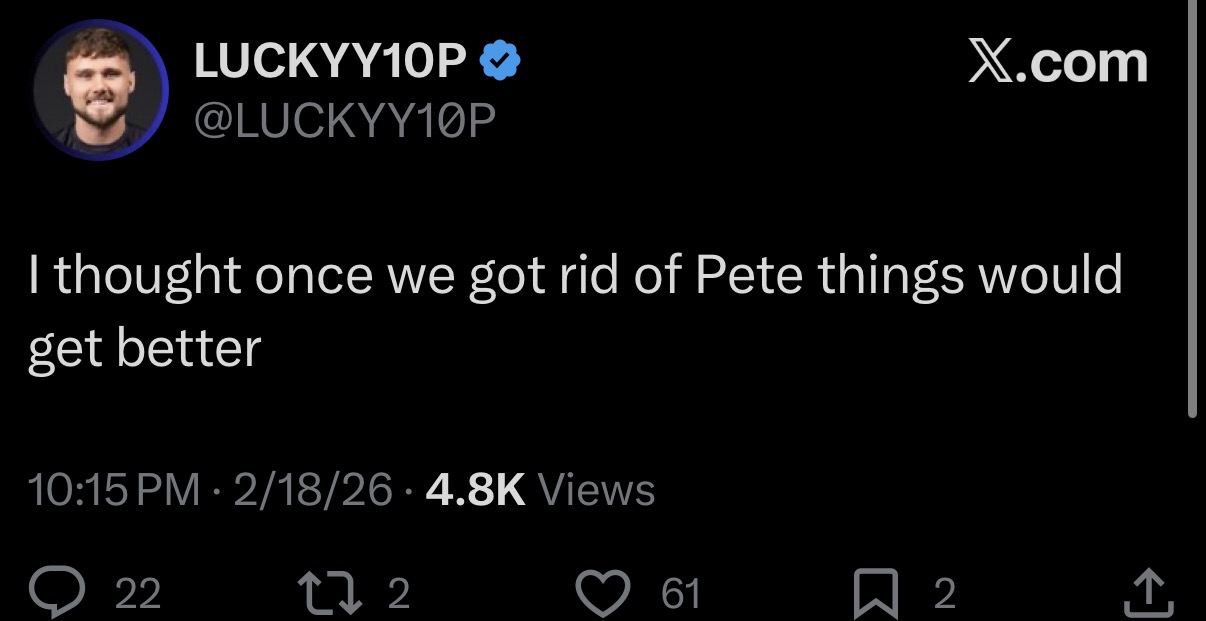Click the tweet text about Pete

(576, 310)
